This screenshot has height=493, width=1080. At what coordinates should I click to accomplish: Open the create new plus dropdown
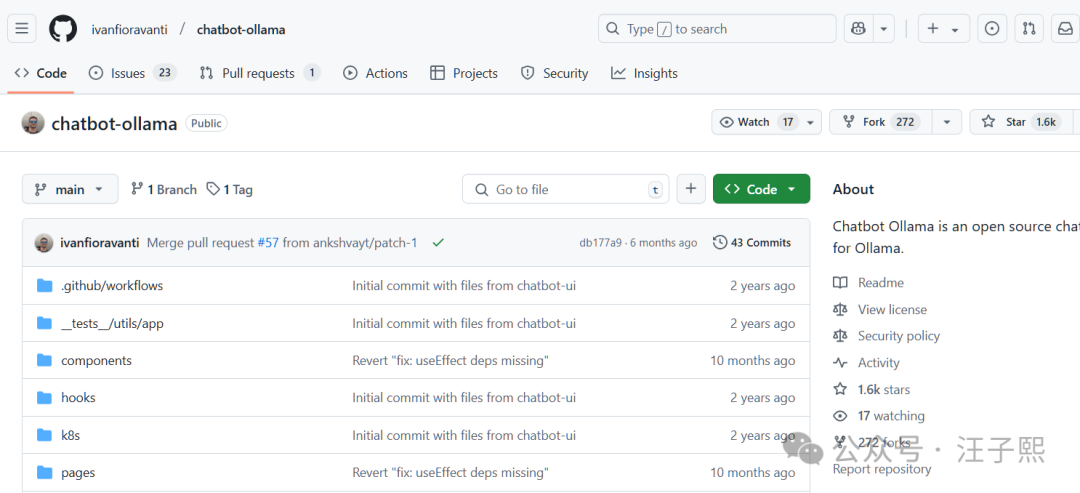[x=942, y=29]
